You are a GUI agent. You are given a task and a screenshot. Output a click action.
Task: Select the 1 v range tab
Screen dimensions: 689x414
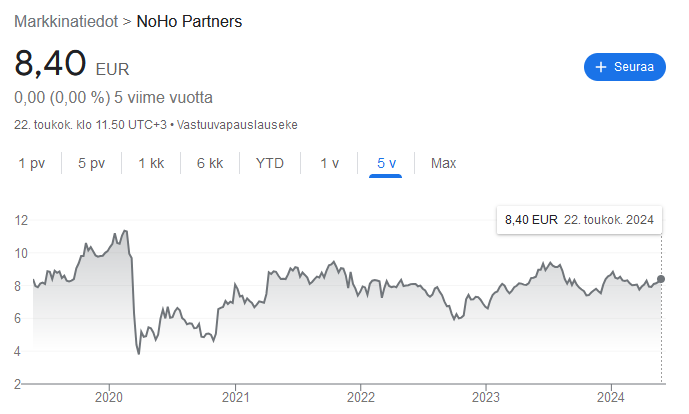click(x=329, y=163)
